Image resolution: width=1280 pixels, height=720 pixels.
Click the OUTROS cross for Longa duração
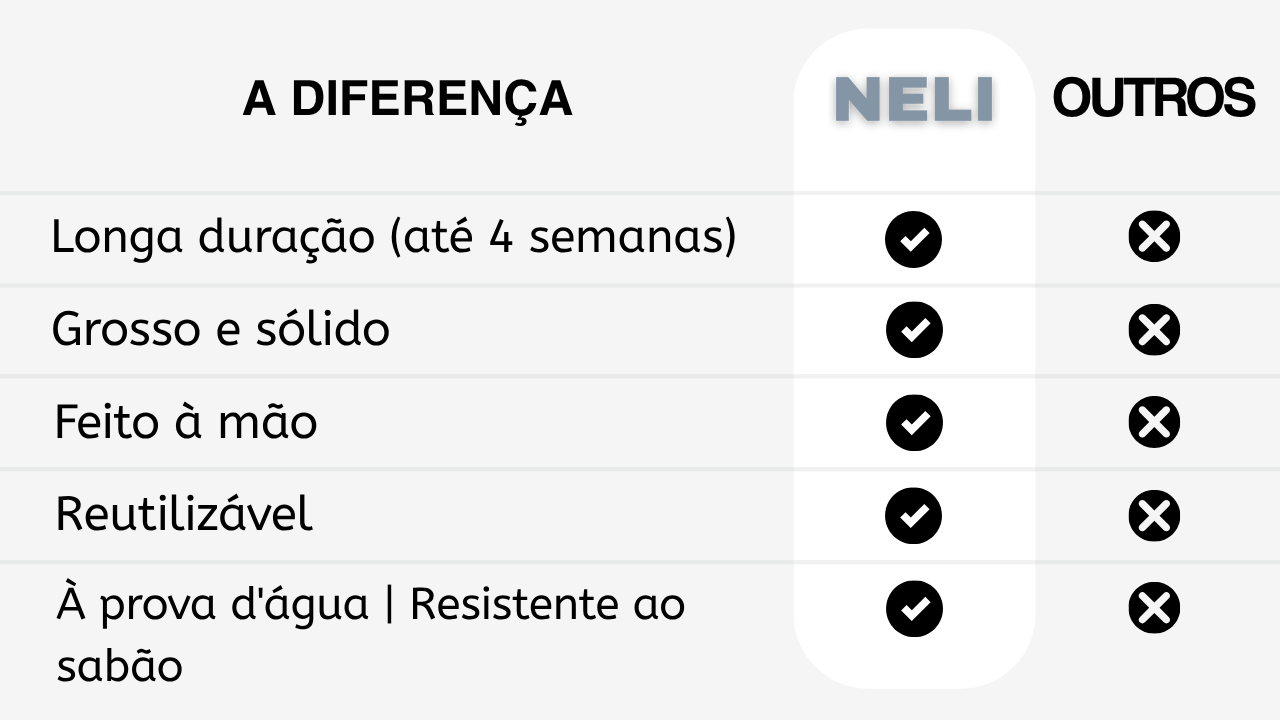tap(1154, 237)
